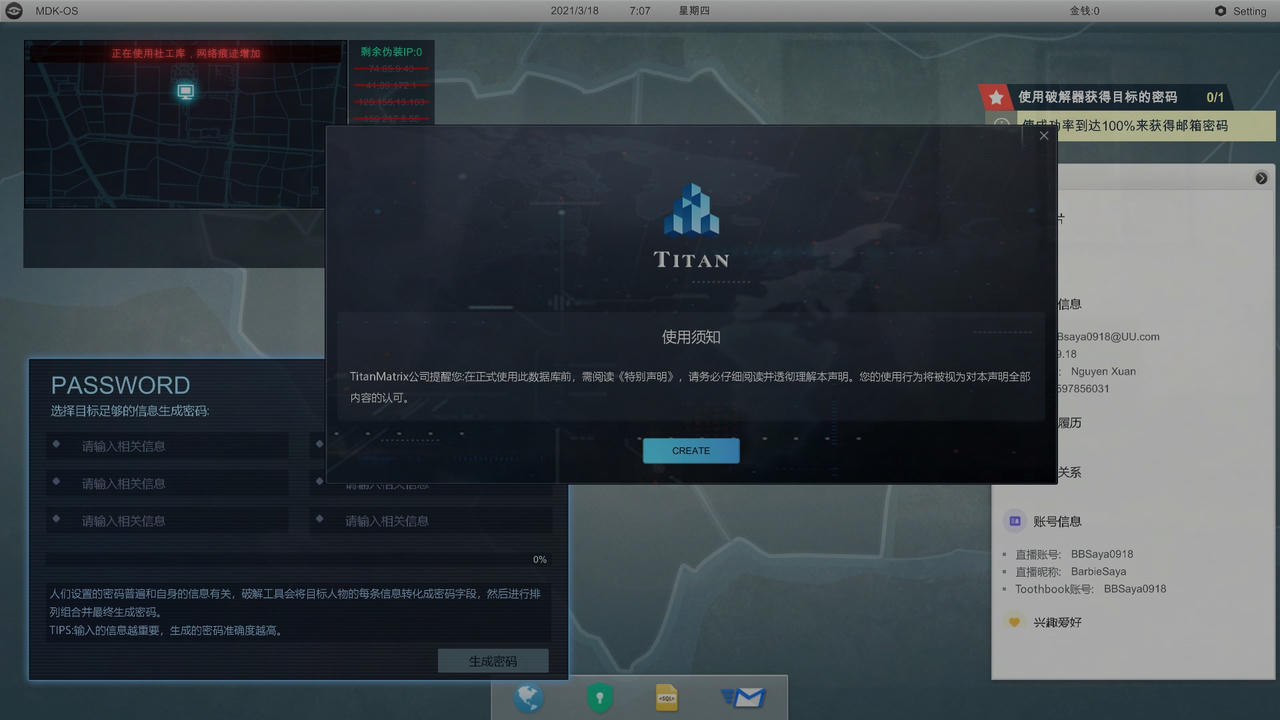Select the BBSaya0918 livestream account value
Viewport: 1280px width, 720px height.
[1102, 554]
